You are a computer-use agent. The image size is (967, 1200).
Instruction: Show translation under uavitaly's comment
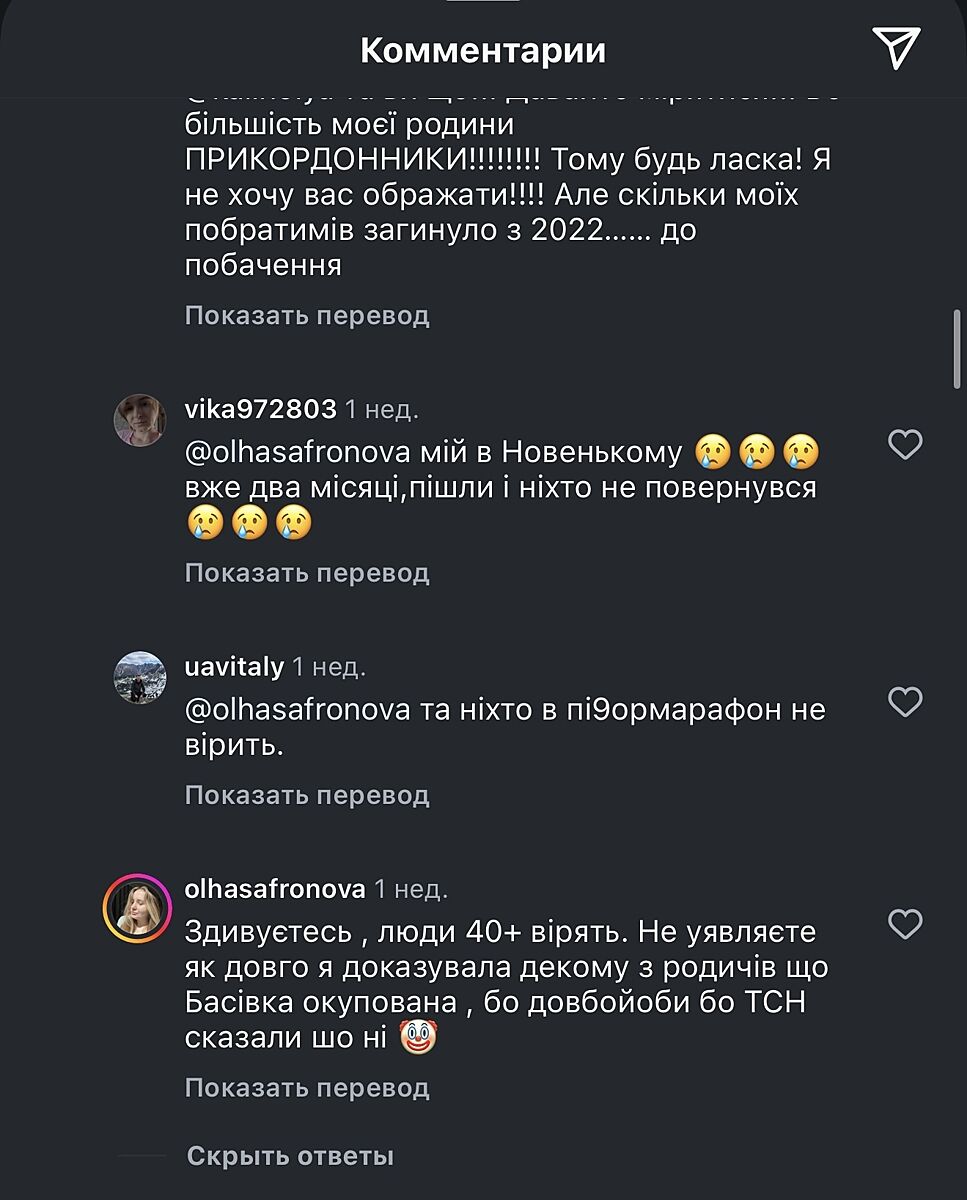[307, 795]
